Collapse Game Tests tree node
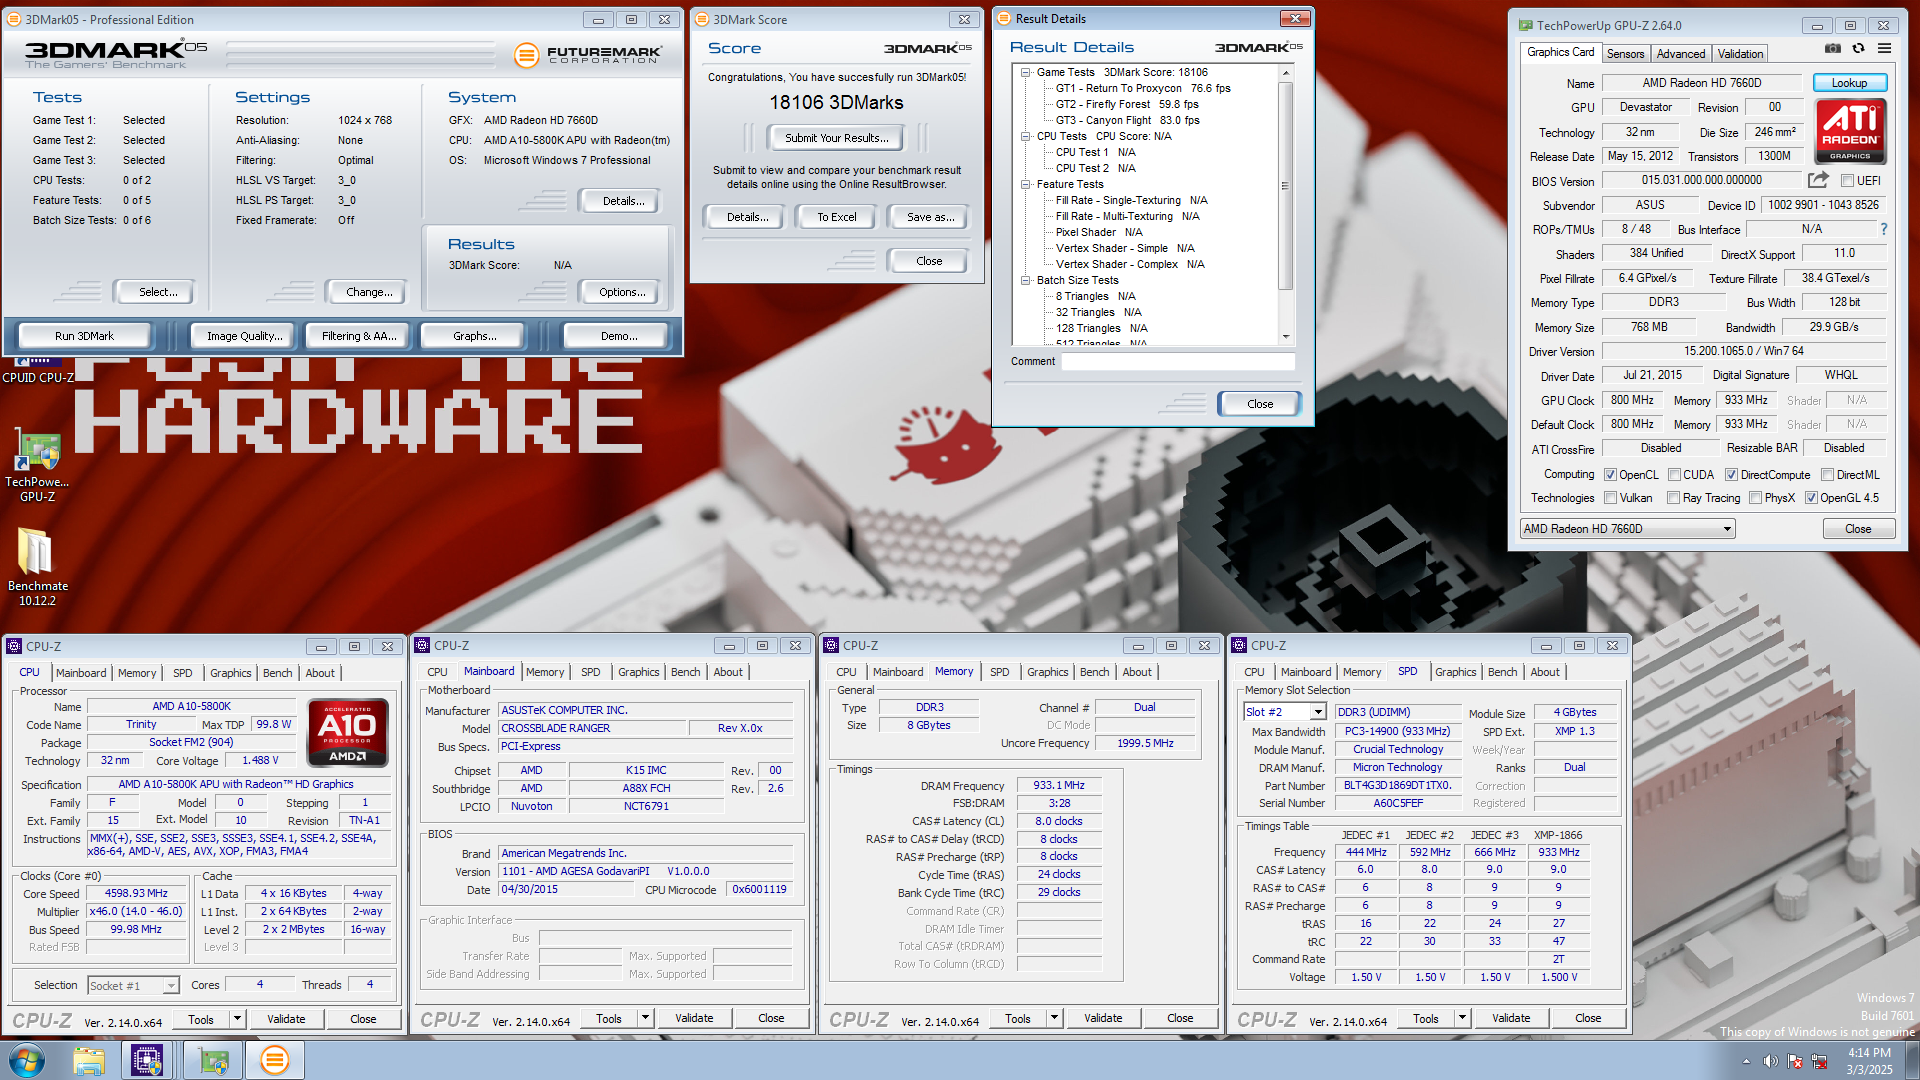Screen dimensions: 1920x1080 tap(1025, 72)
